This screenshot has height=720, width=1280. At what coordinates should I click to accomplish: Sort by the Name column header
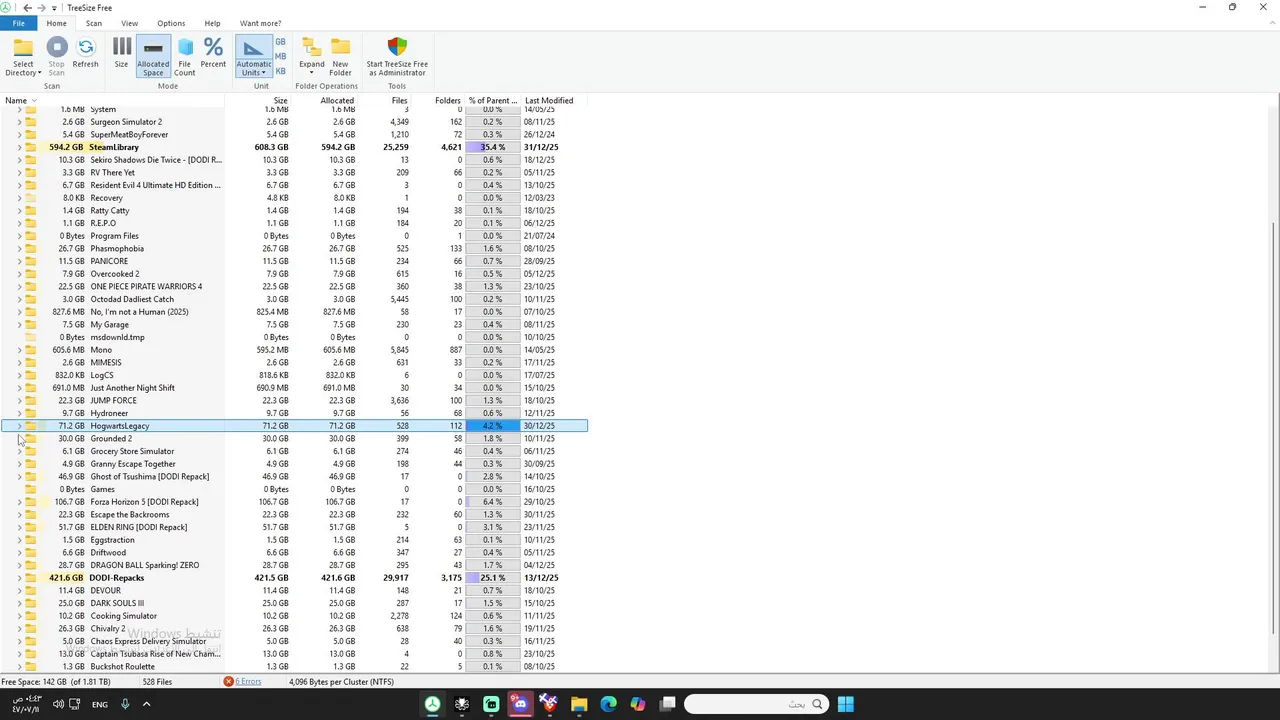click(x=113, y=101)
